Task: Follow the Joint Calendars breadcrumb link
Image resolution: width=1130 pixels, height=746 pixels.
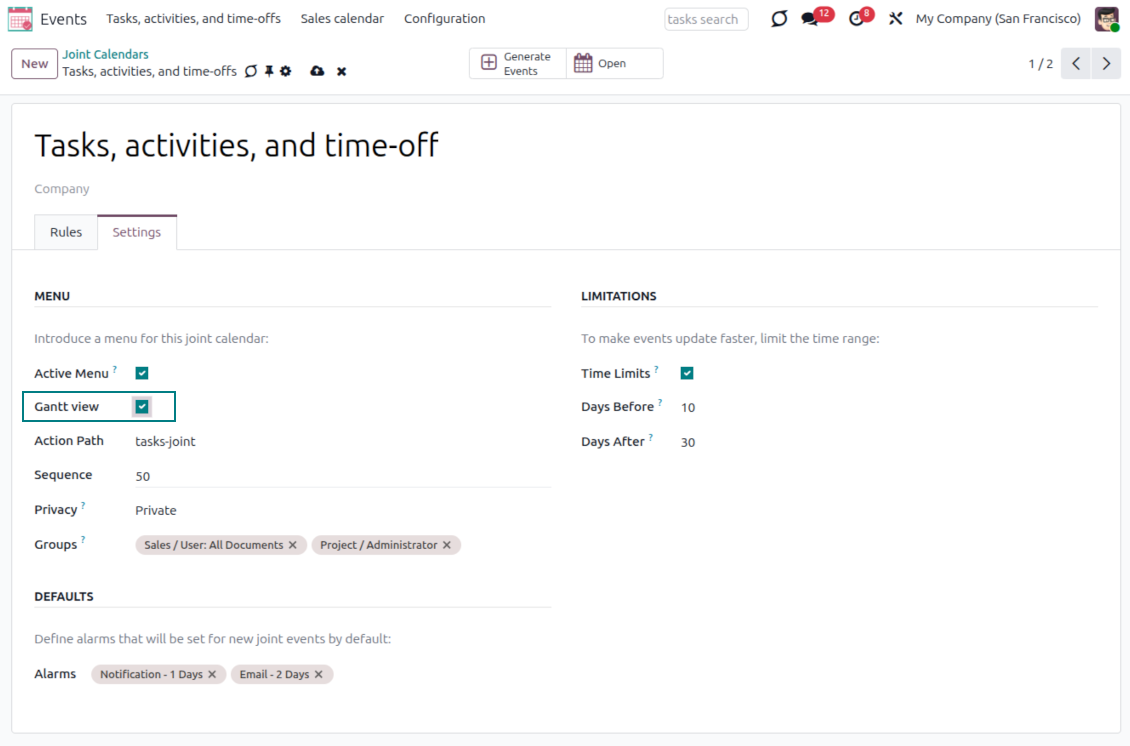Action: click(105, 55)
